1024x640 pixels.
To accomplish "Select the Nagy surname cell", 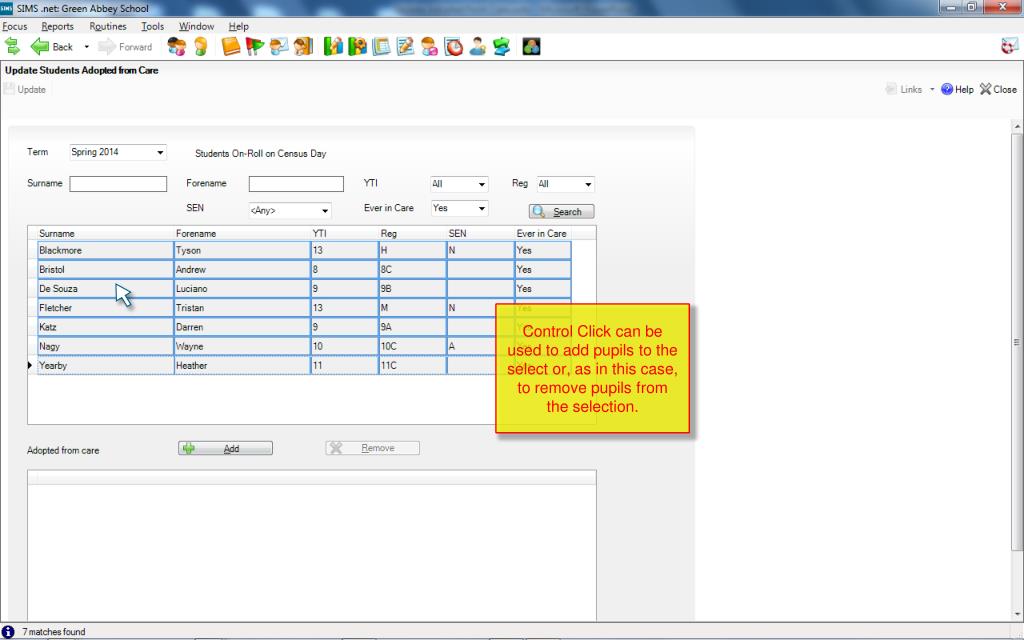I will 105,346.
